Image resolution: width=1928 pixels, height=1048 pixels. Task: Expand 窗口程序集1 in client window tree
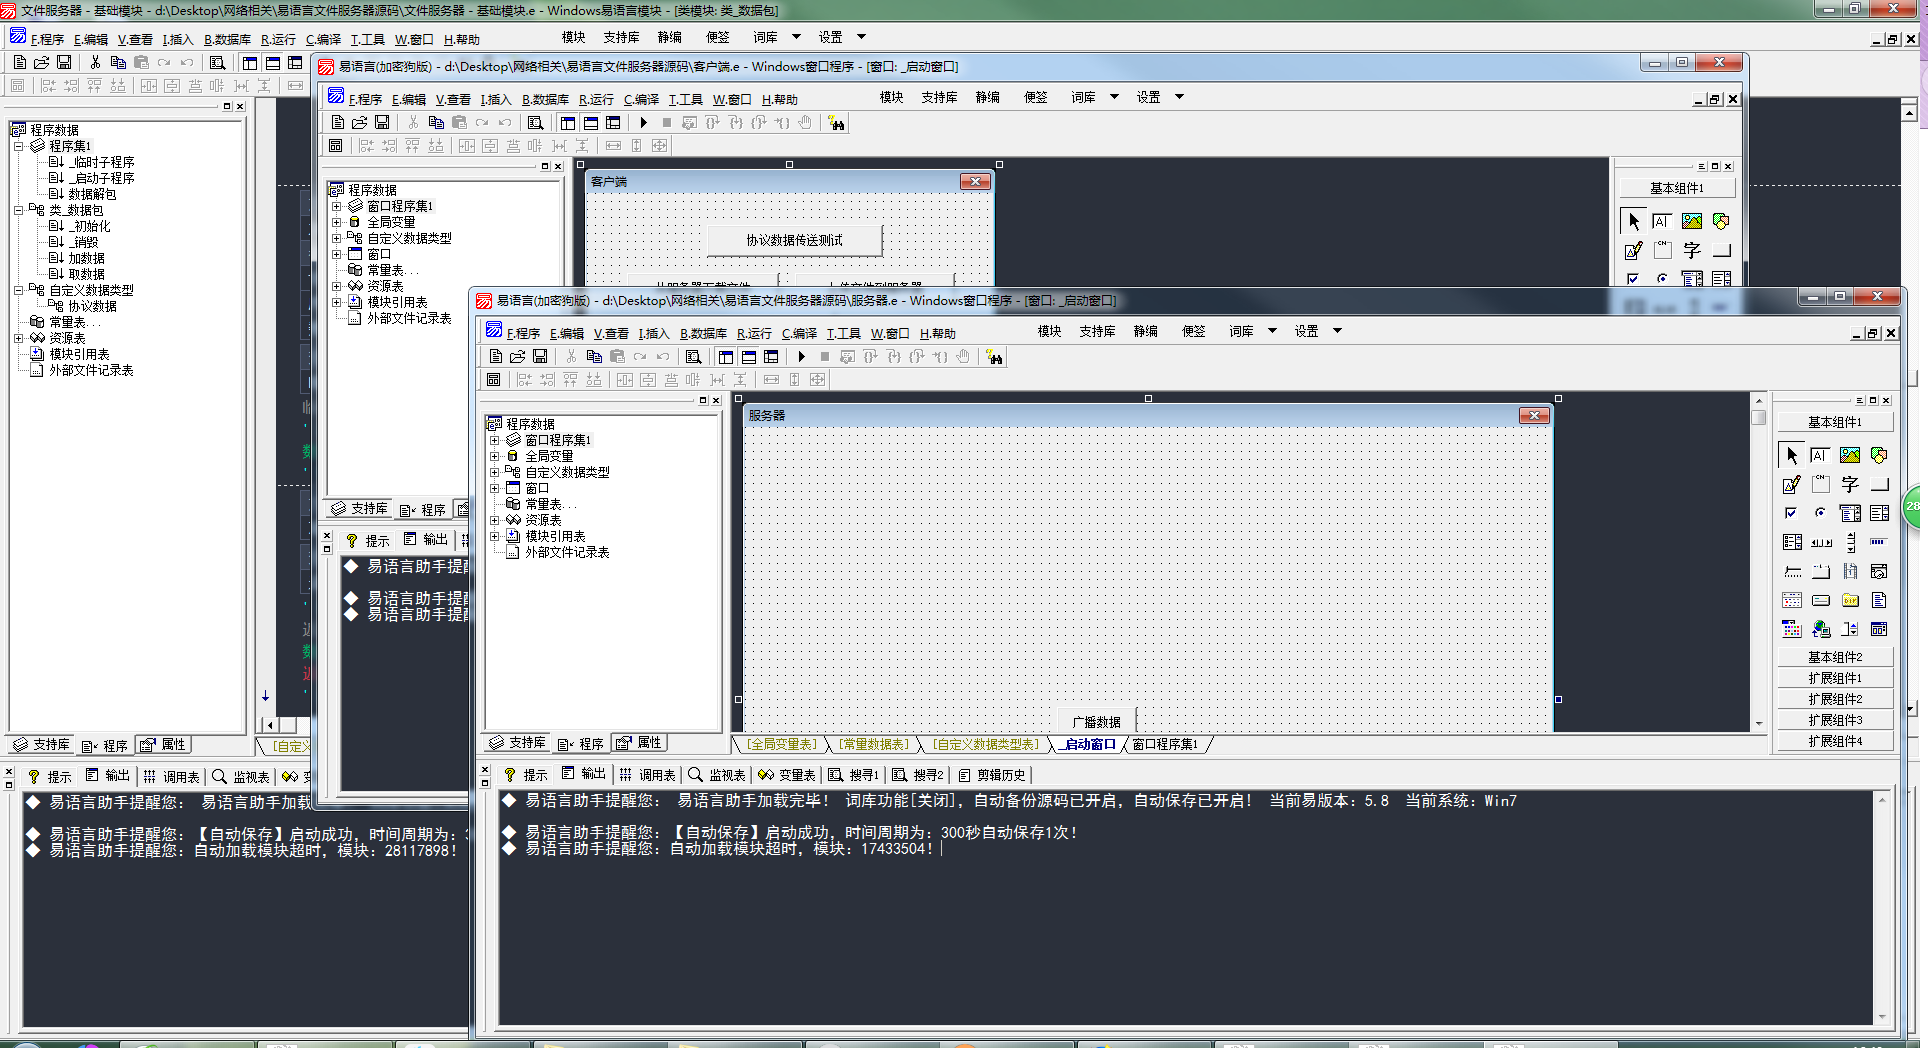point(336,206)
